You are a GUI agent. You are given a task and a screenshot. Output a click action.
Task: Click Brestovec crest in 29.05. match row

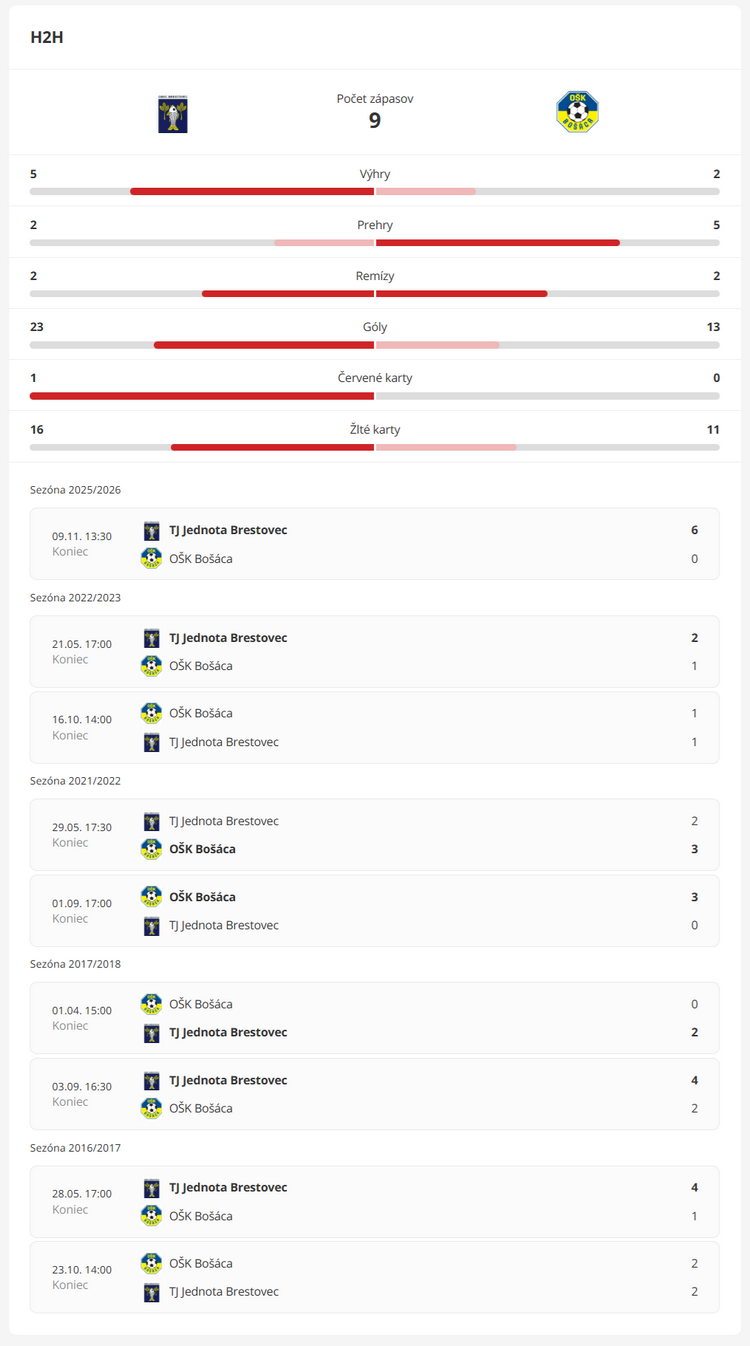(151, 821)
